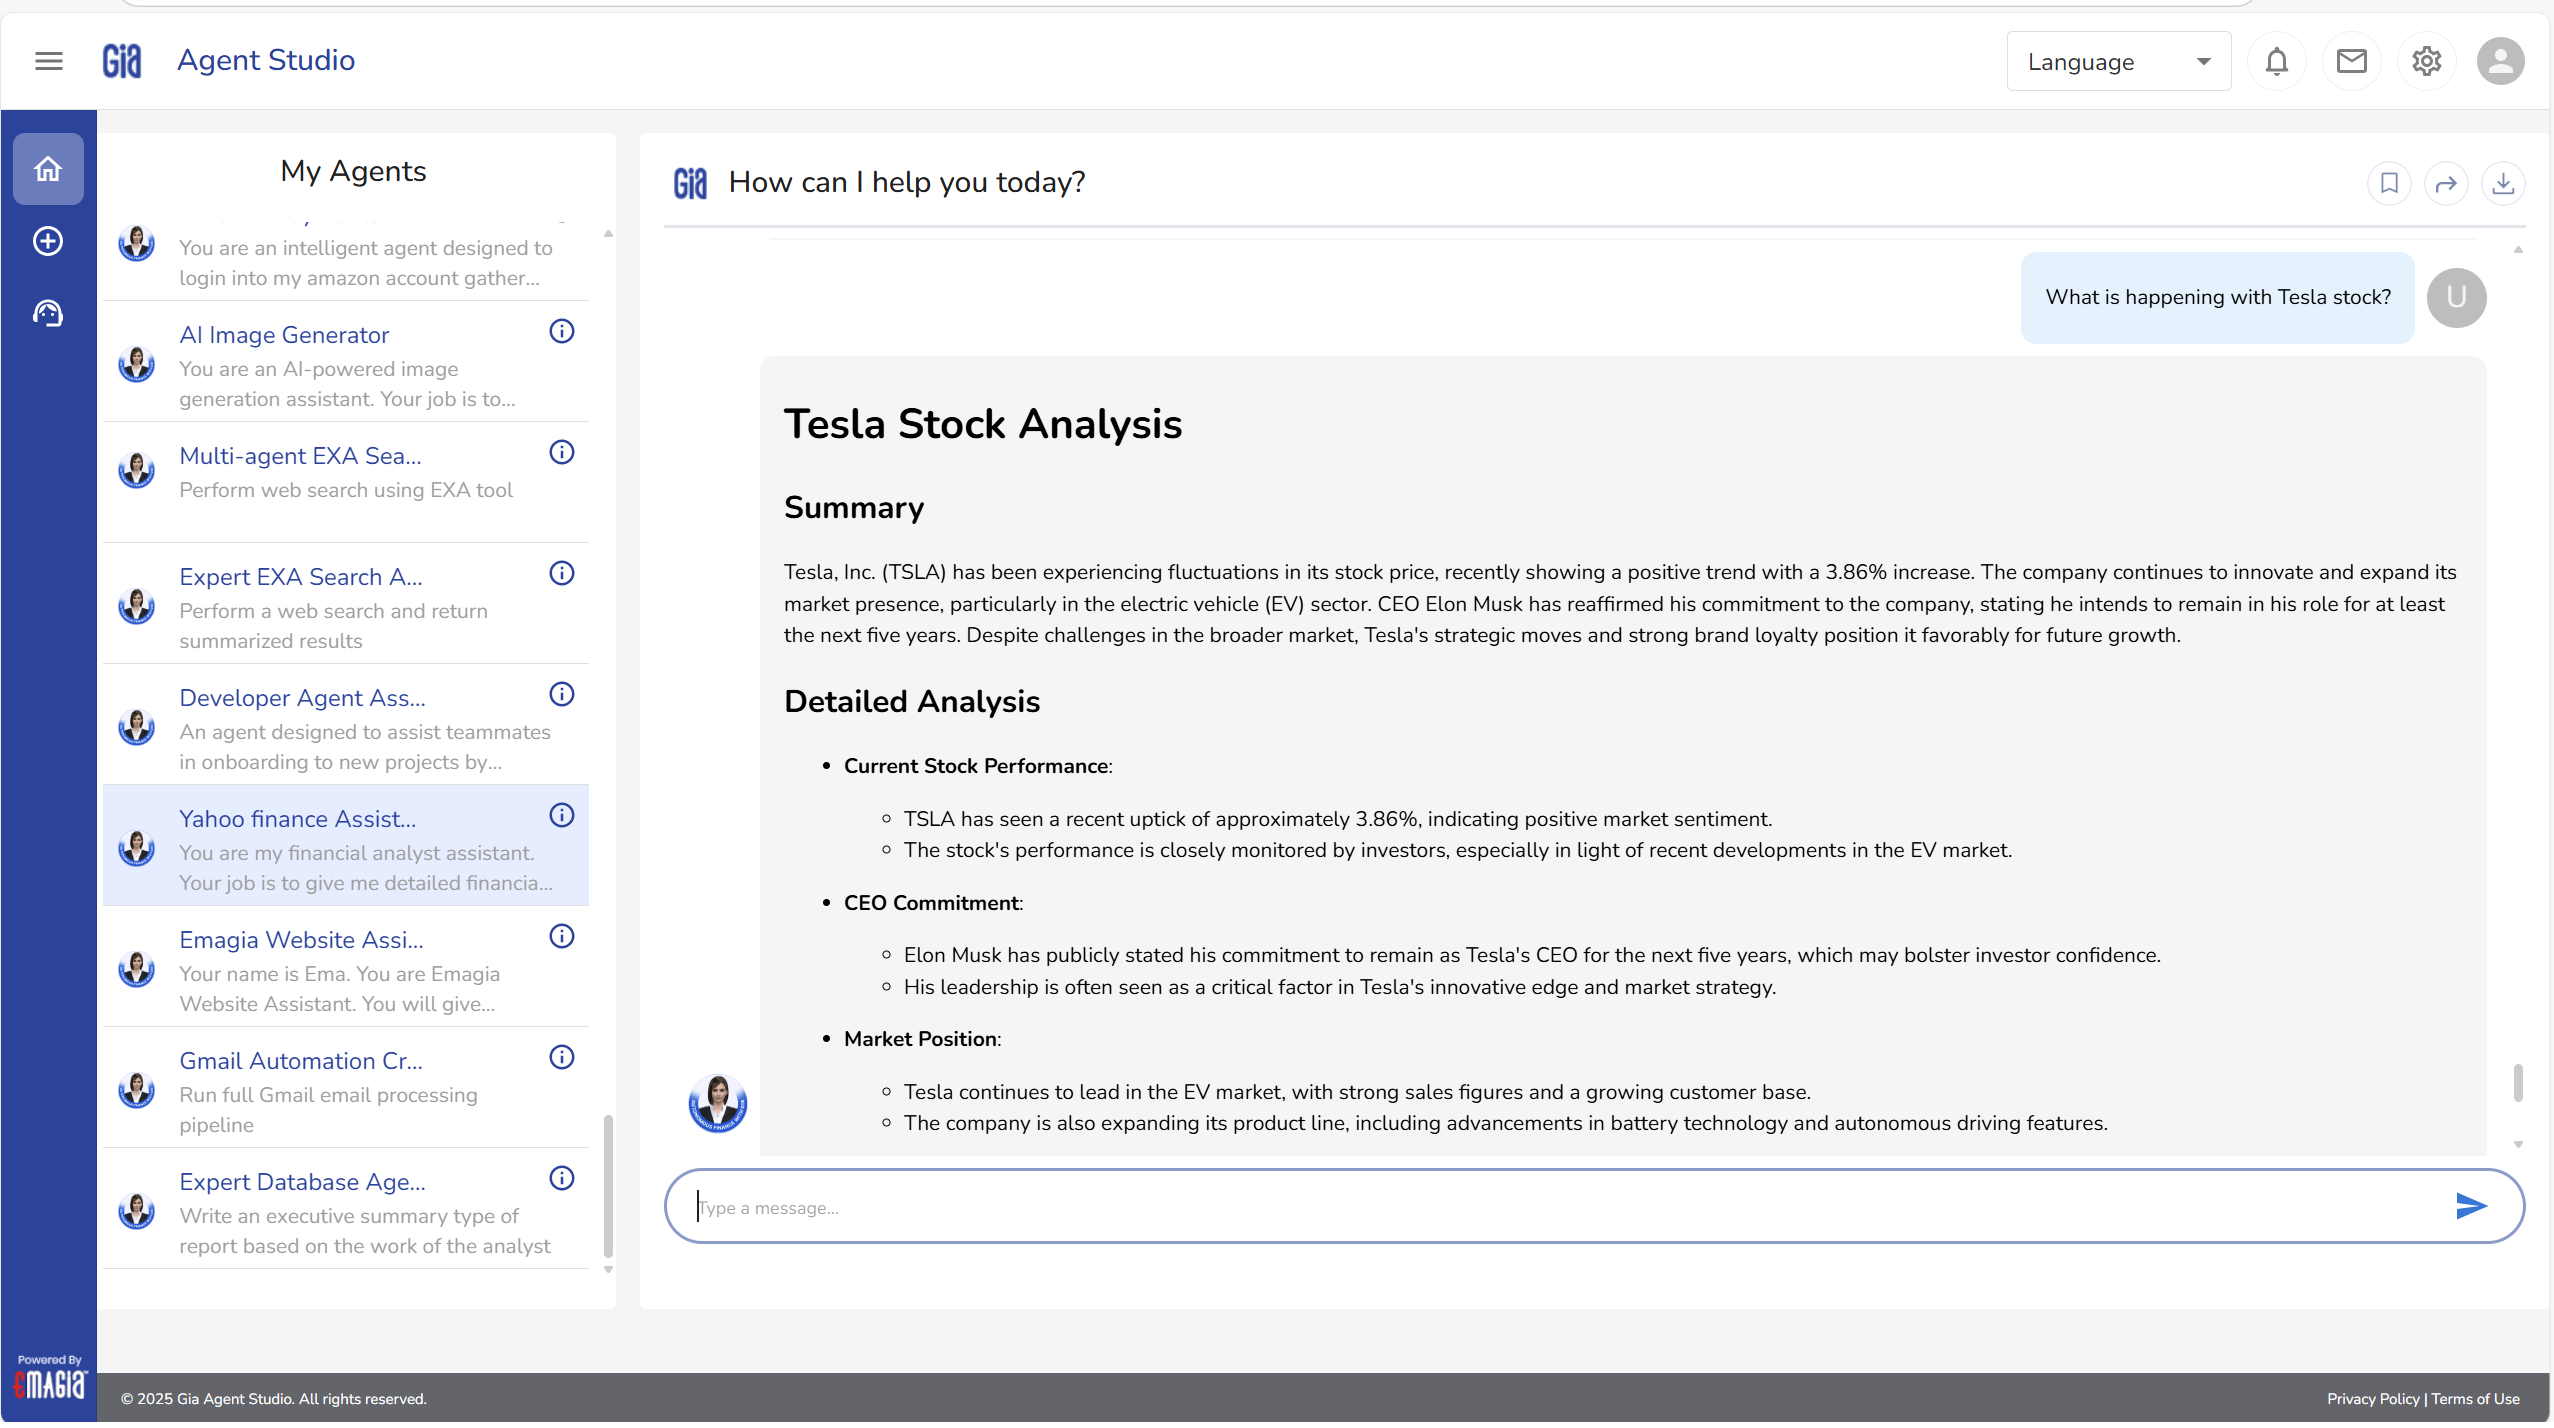Screen dimensions: 2554x1428
Task: Show info for Expert Database Agent
Action: pos(562,1178)
